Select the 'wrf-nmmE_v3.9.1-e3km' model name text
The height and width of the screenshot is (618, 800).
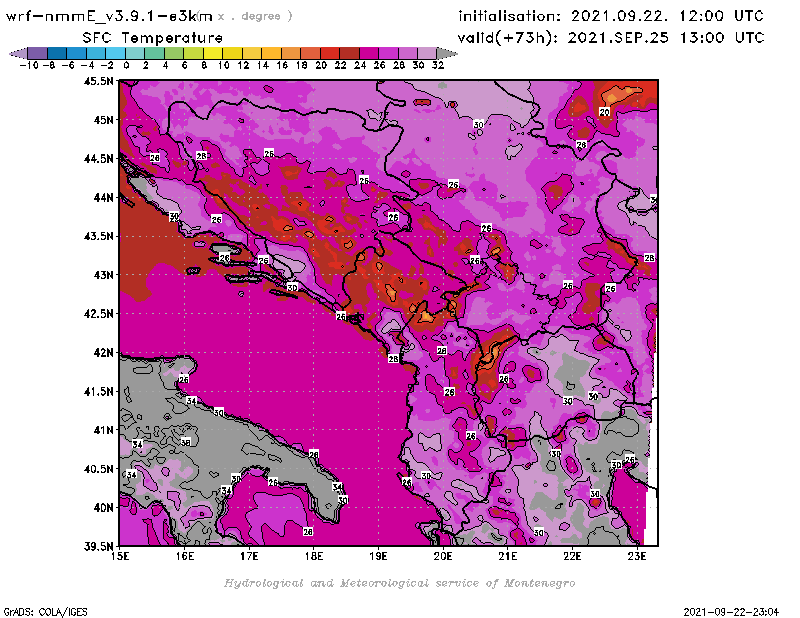pos(109,16)
